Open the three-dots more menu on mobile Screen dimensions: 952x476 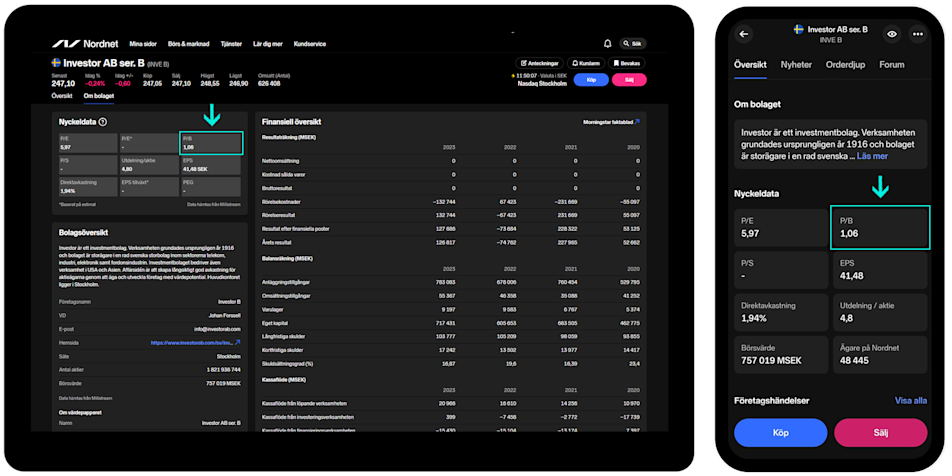click(x=917, y=33)
